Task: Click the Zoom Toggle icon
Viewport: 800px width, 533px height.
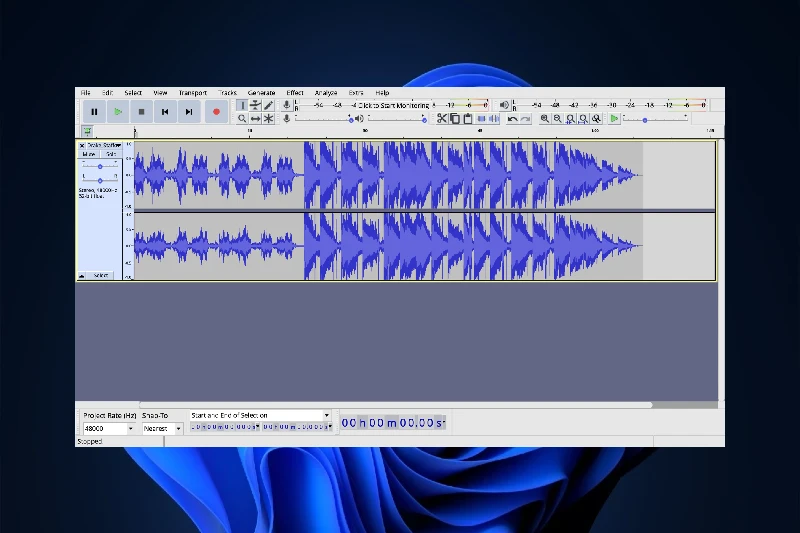Action: (596, 119)
